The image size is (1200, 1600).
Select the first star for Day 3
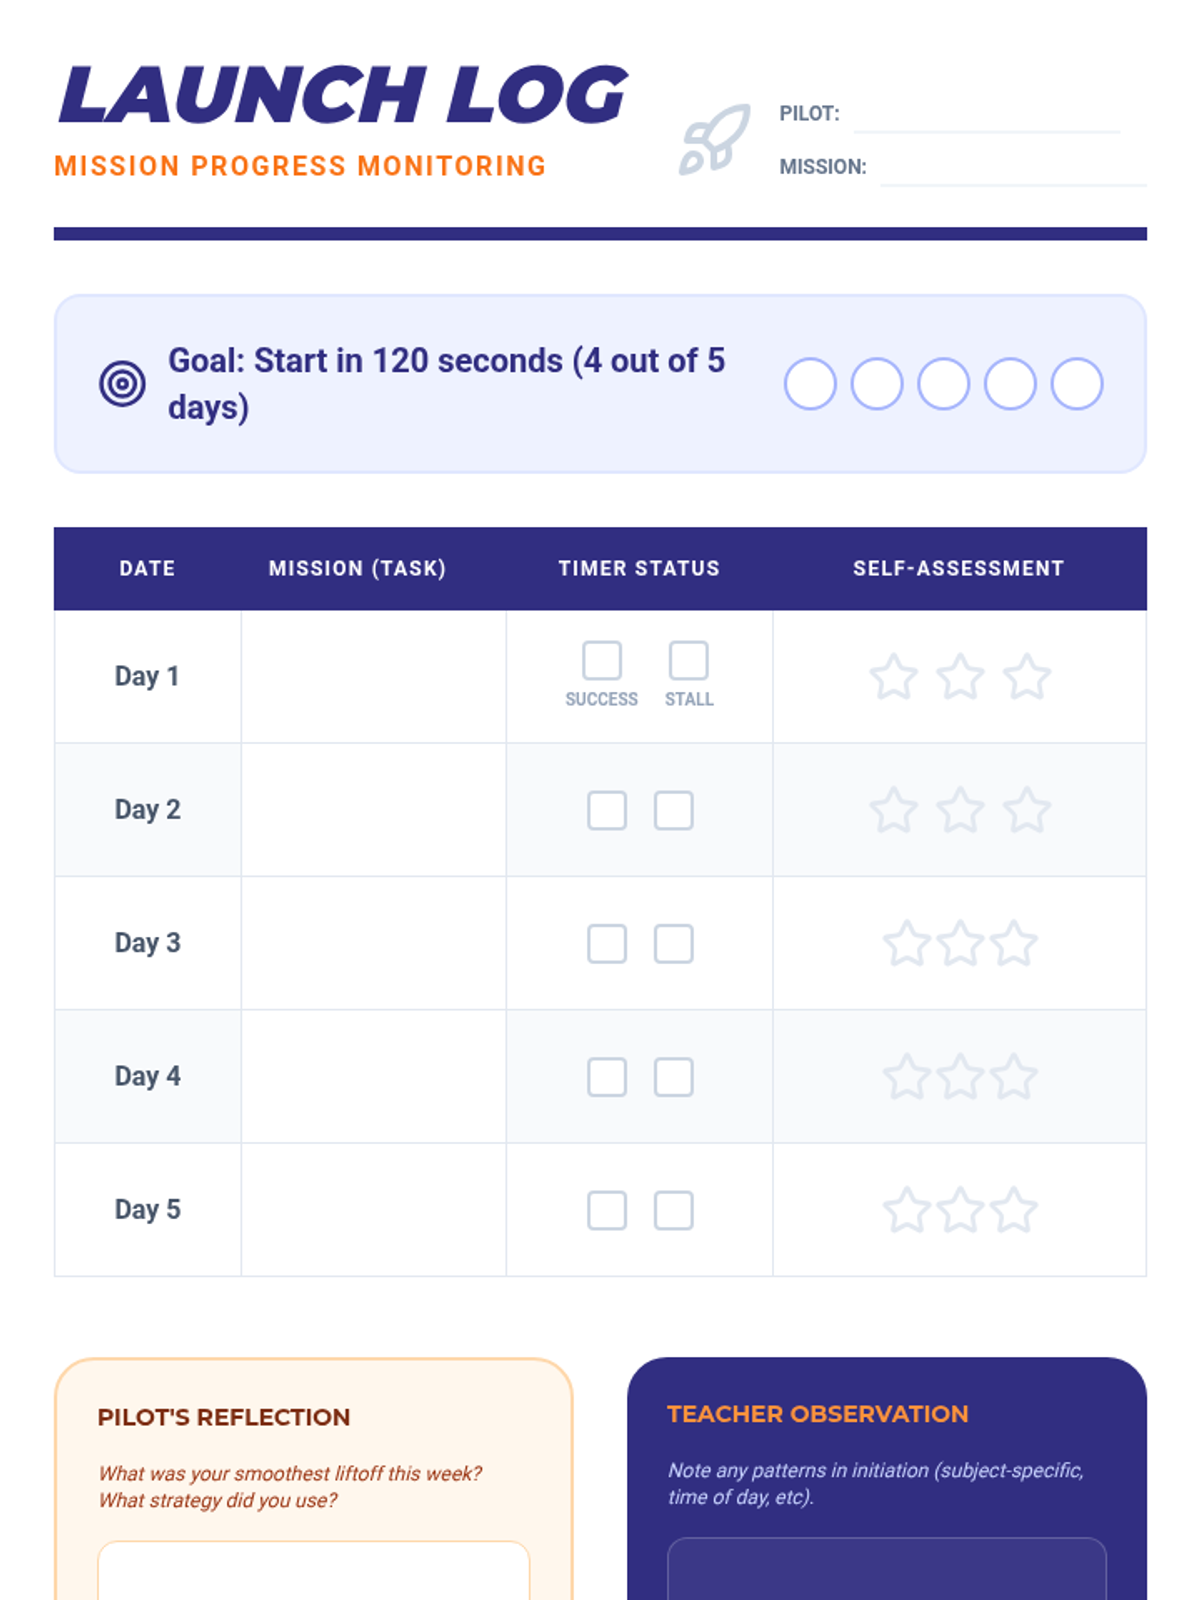coord(907,944)
